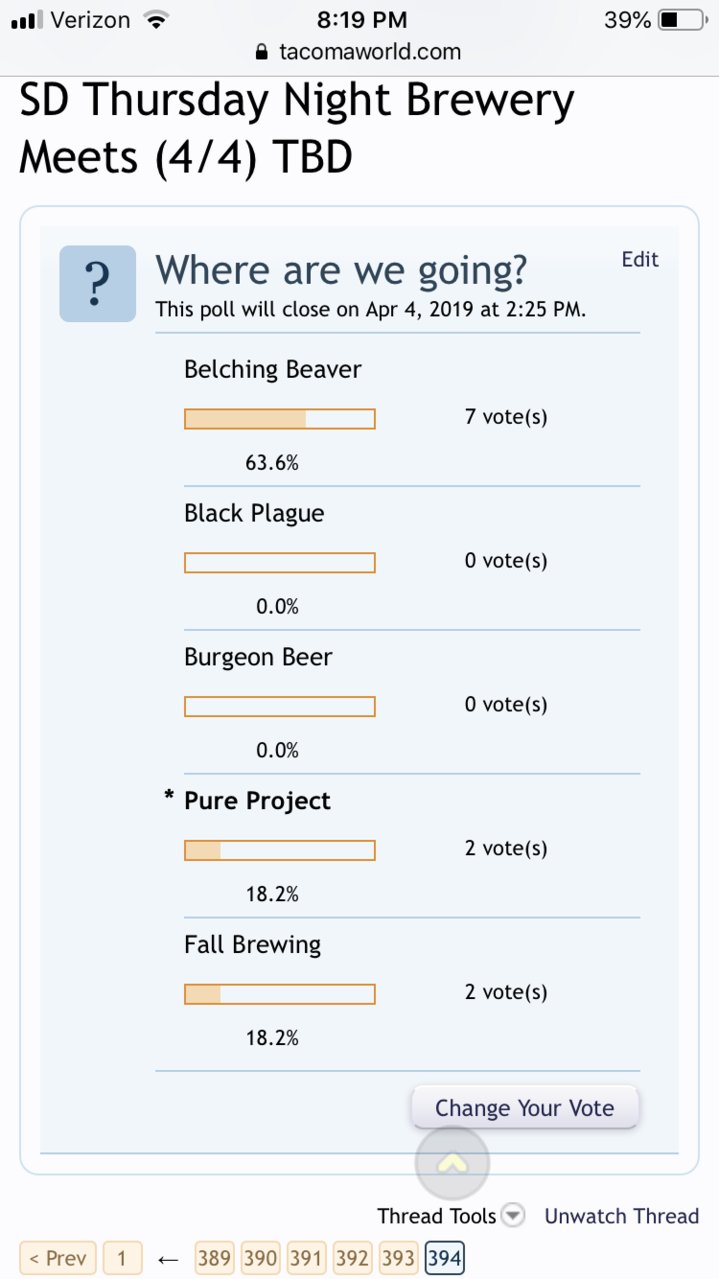Click the Belching Beaver vote progress bar
Screen dimensions: 719x1279
(x=280, y=419)
